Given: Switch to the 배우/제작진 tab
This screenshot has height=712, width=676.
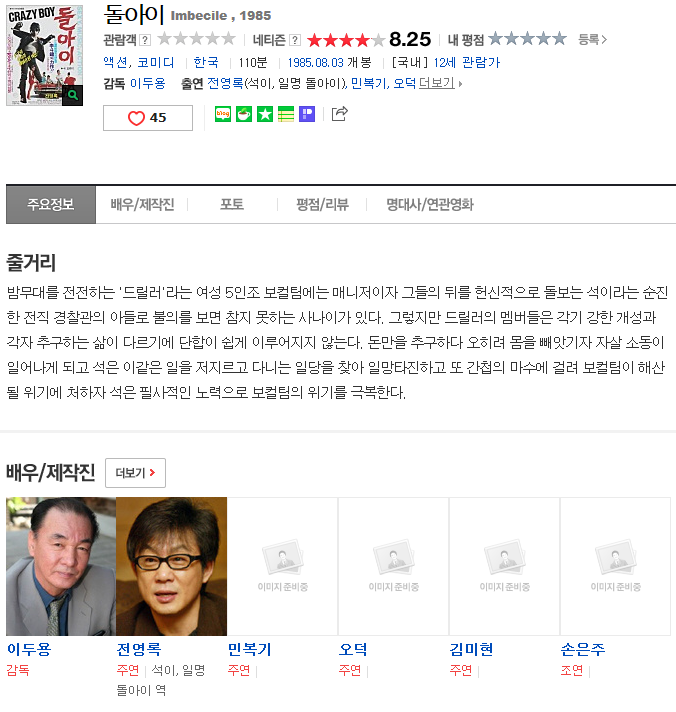Looking at the screenshot, I should pos(142,204).
